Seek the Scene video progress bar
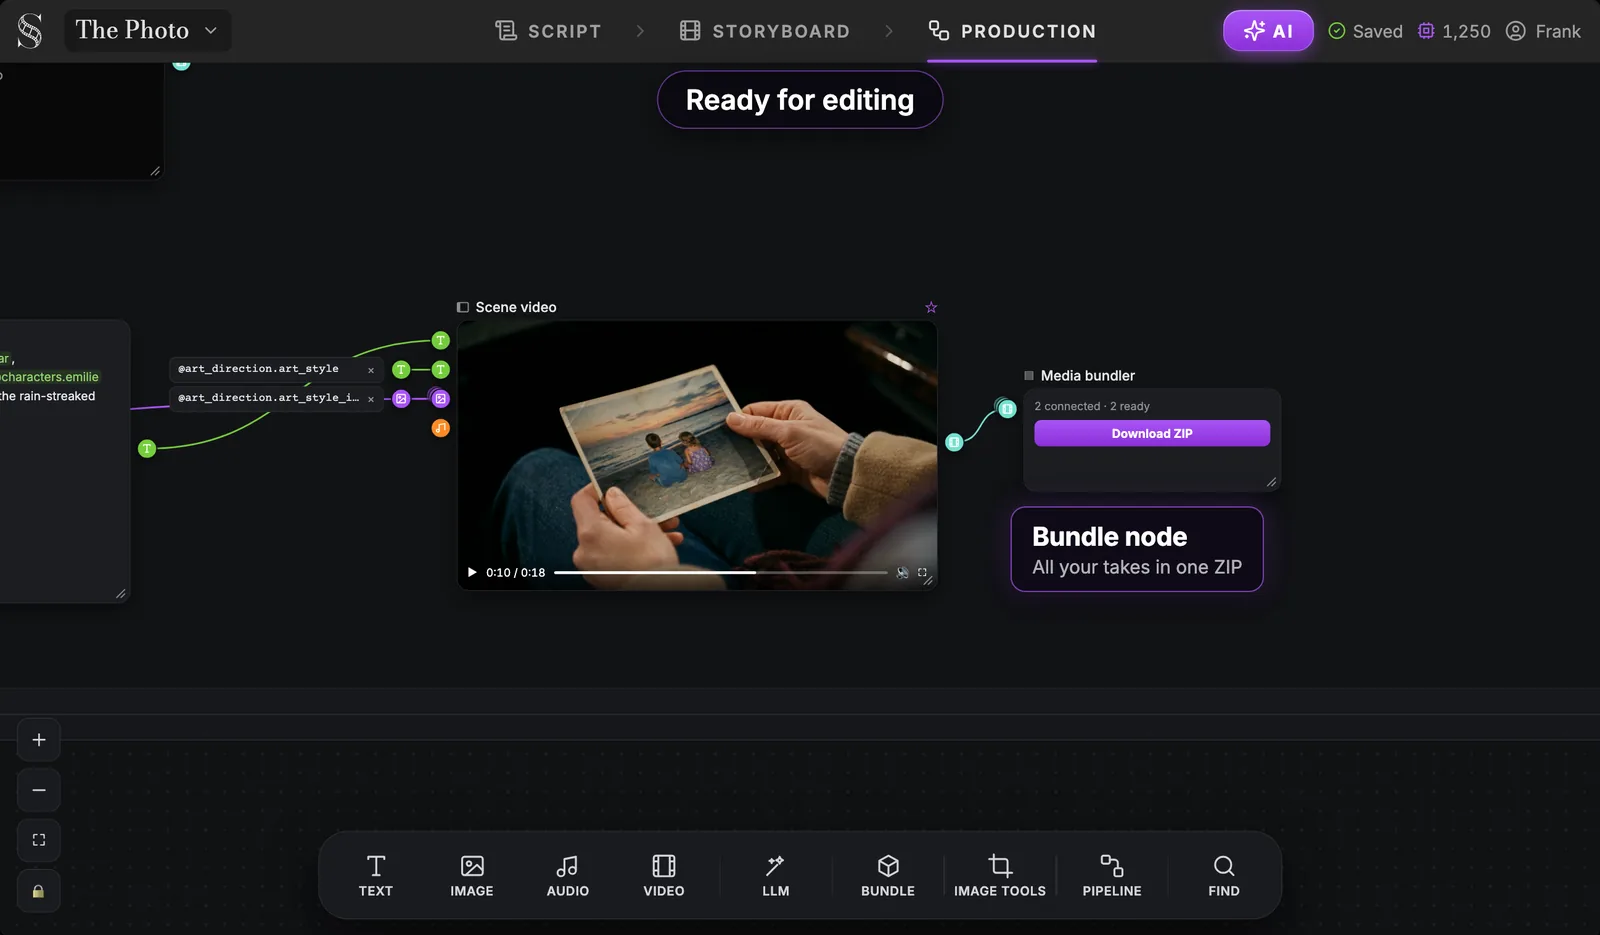Screen dimensions: 1600x935 tap(720, 573)
